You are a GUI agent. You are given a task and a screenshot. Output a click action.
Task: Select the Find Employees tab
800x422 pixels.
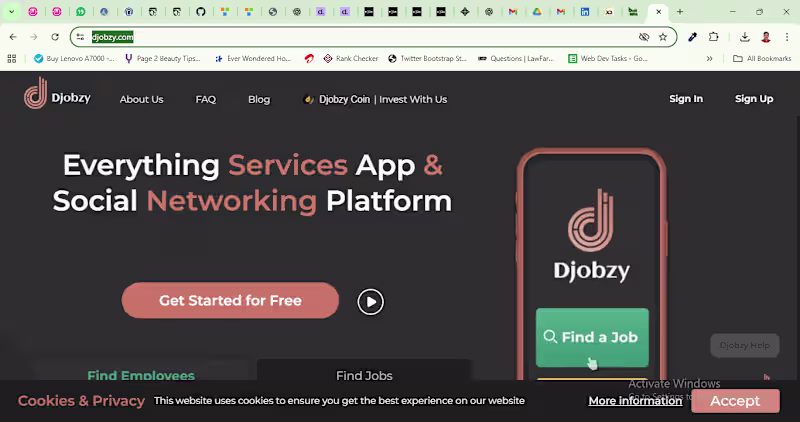141,375
